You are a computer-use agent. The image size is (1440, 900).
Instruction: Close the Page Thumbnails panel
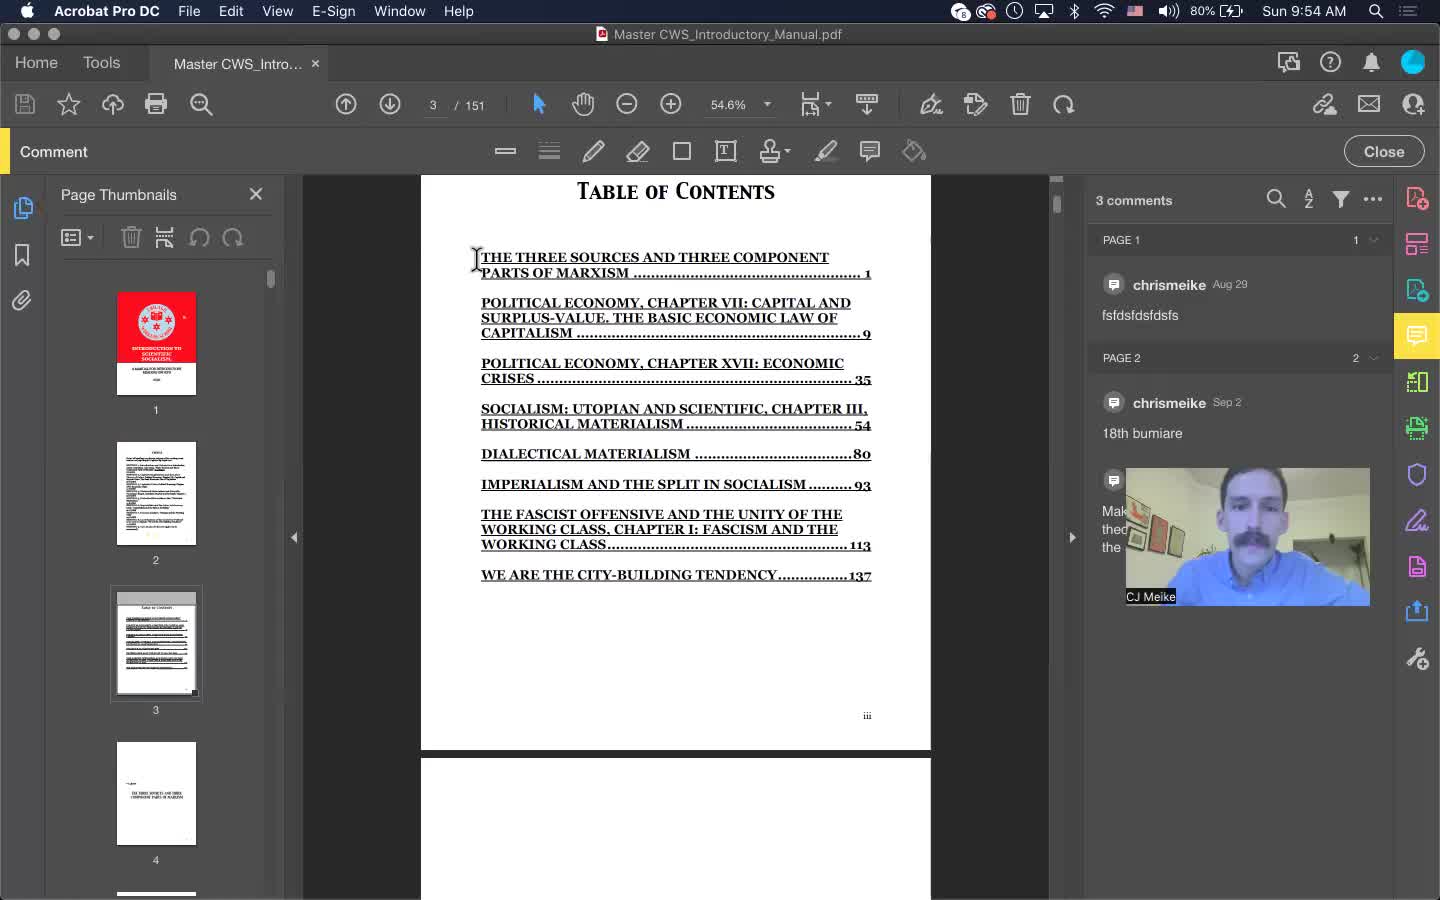pos(256,194)
